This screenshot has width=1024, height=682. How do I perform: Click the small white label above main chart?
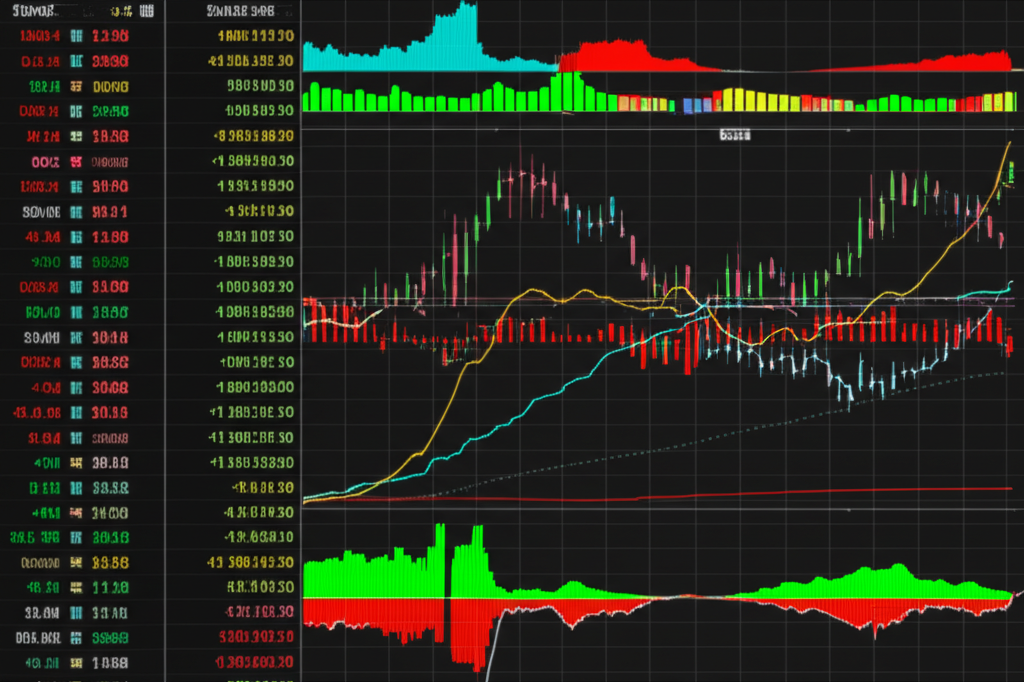point(735,134)
